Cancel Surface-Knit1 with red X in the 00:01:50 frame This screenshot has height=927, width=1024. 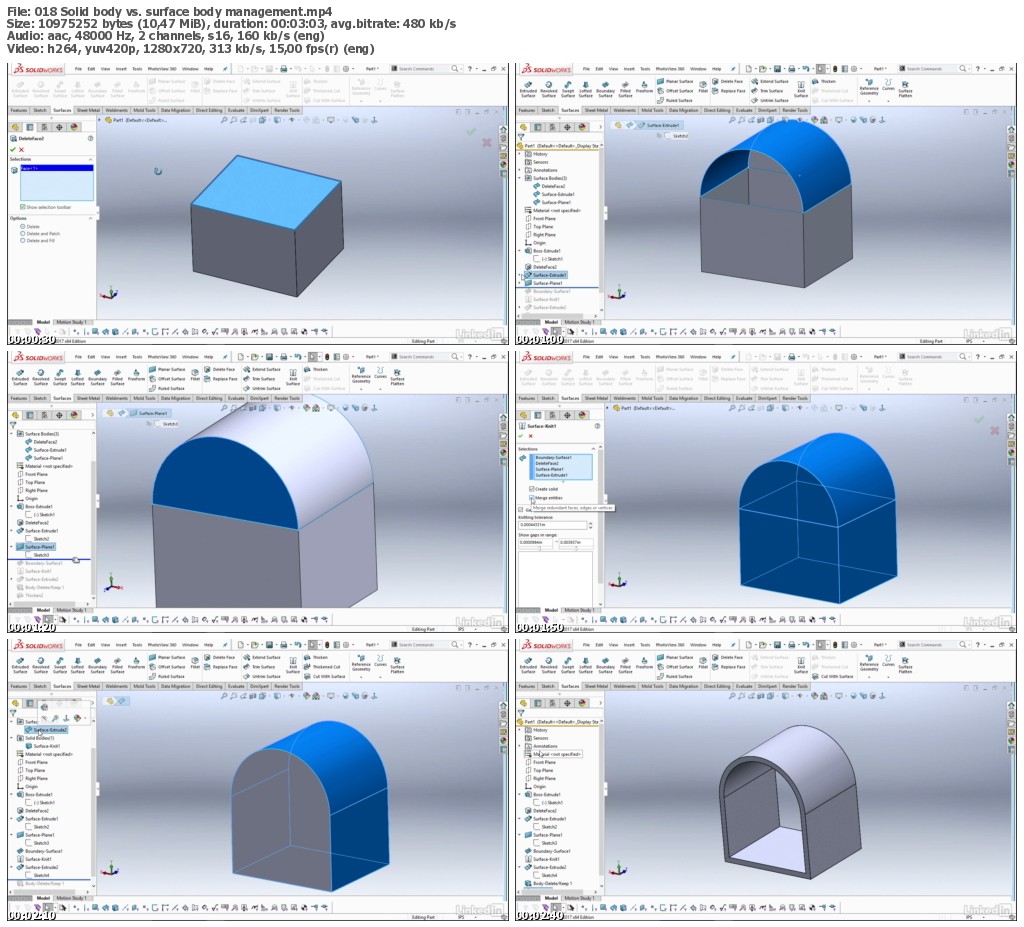(530, 436)
